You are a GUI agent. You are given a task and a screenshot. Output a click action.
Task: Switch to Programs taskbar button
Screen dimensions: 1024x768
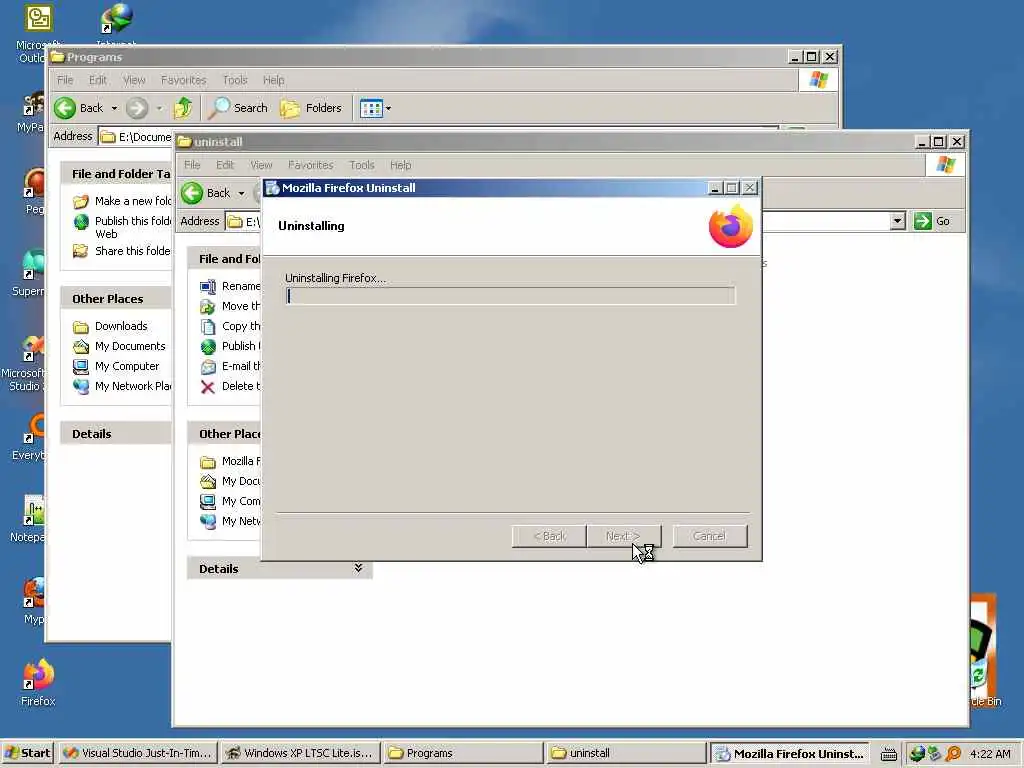[x=462, y=753]
